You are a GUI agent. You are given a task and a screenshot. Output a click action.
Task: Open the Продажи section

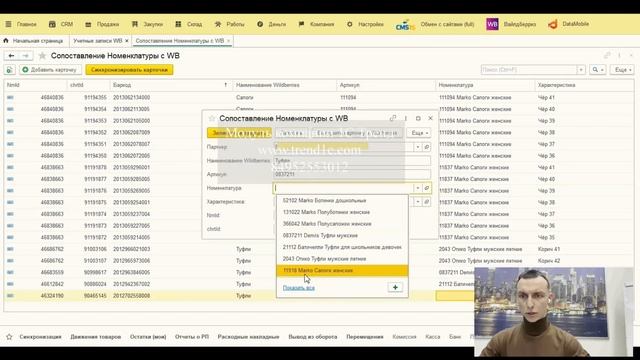[102, 24]
